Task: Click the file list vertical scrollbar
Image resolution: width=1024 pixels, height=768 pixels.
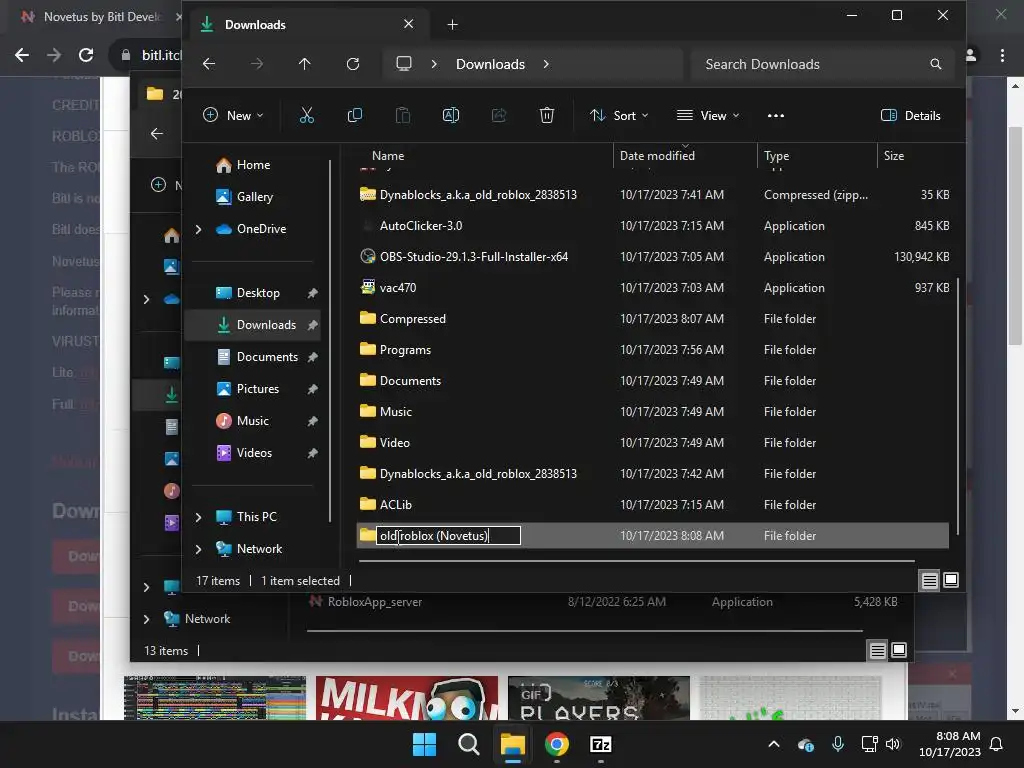Action: click(x=957, y=405)
